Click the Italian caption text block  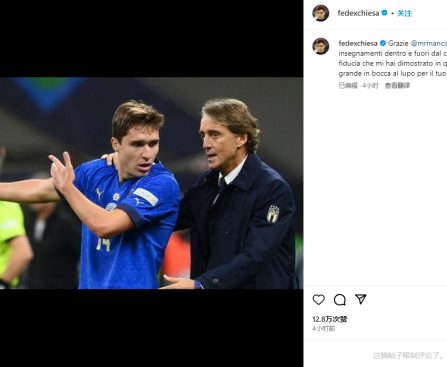pos(393,58)
